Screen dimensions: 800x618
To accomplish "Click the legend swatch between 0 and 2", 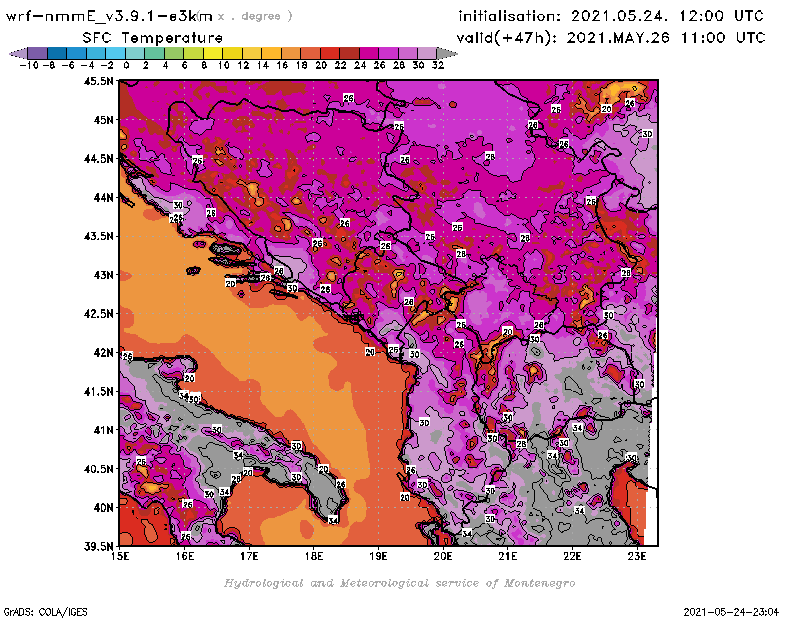I will [x=135, y=53].
